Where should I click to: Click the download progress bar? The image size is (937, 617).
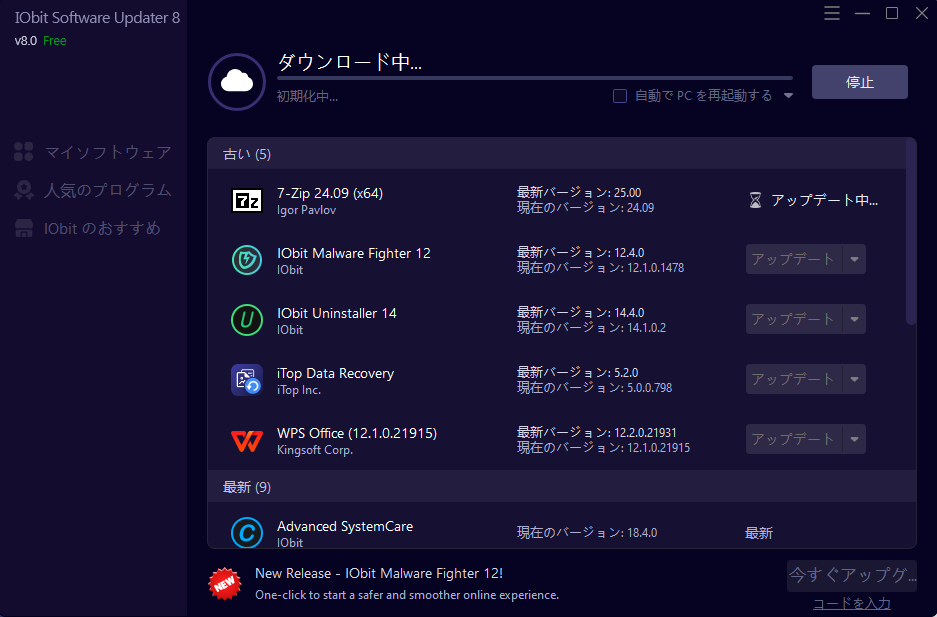[535, 78]
